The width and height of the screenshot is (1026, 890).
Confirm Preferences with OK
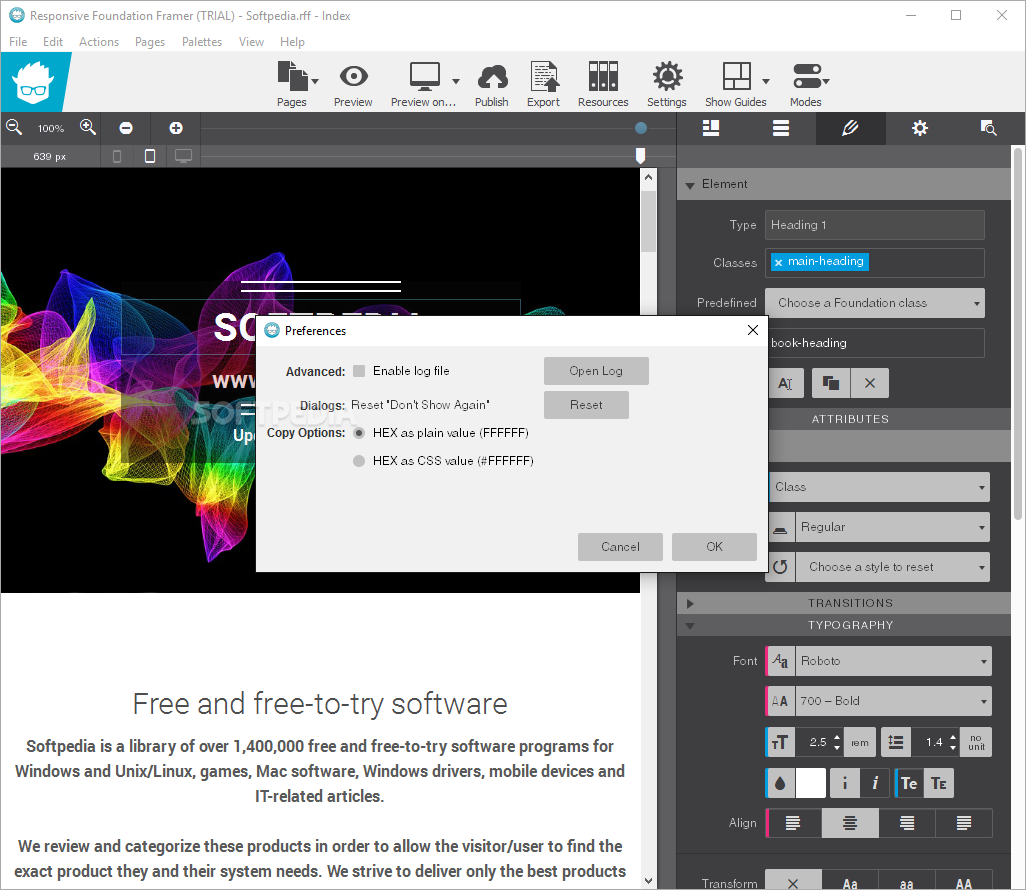pos(715,547)
